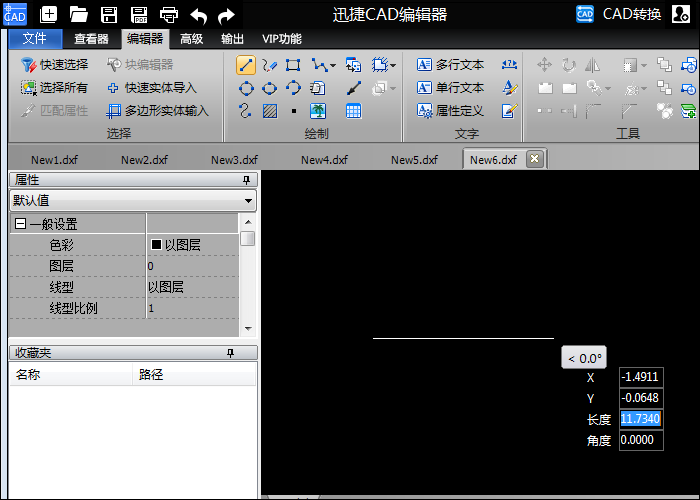Click the 路径 column header in favorites
This screenshot has width=700, height=500.
(x=194, y=374)
